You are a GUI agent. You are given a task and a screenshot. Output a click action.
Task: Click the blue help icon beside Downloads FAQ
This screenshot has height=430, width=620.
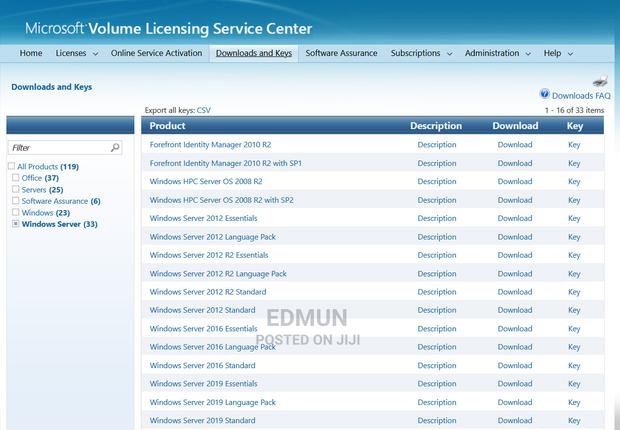[544, 94]
